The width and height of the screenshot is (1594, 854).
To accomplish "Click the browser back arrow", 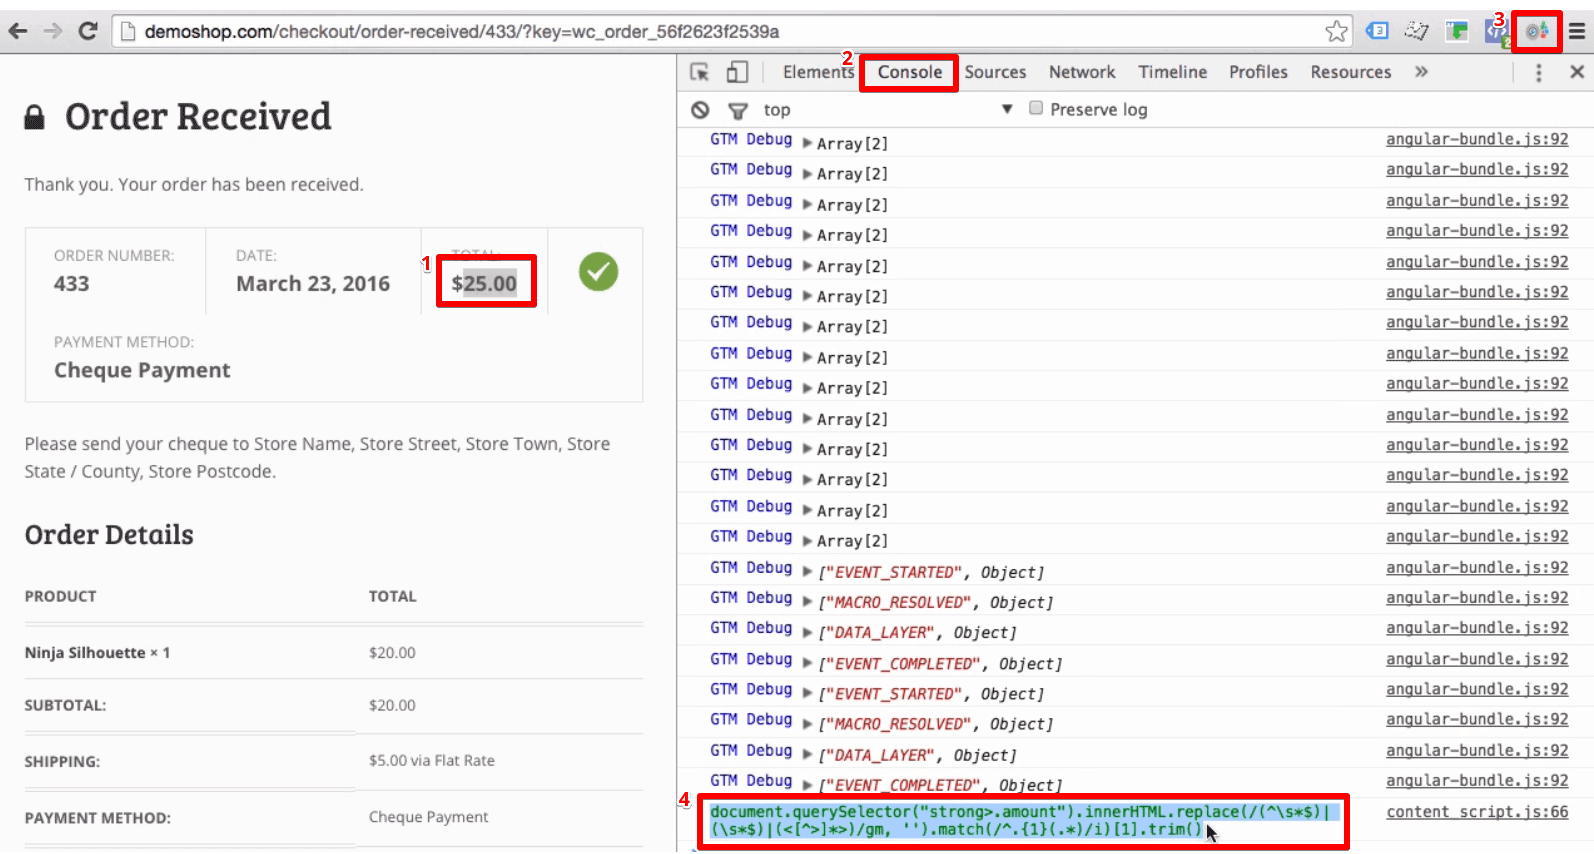I will (x=18, y=31).
